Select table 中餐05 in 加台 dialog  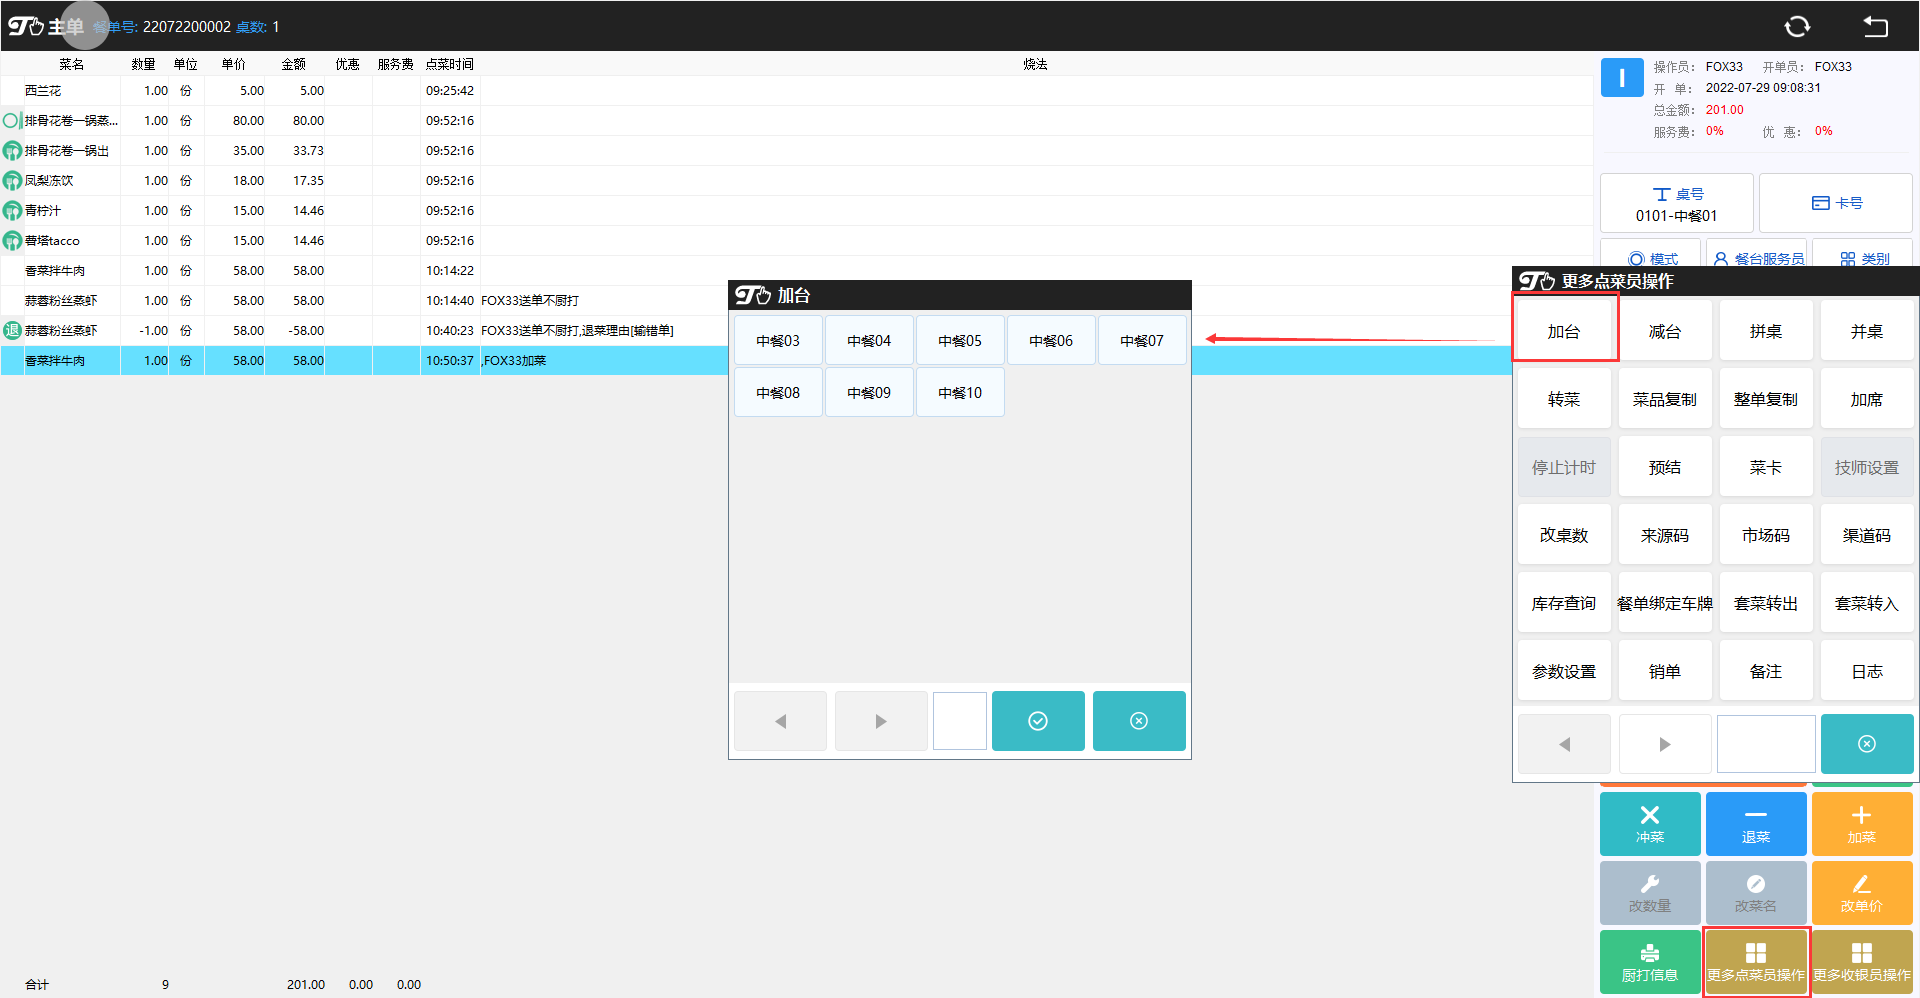point(959,341)
